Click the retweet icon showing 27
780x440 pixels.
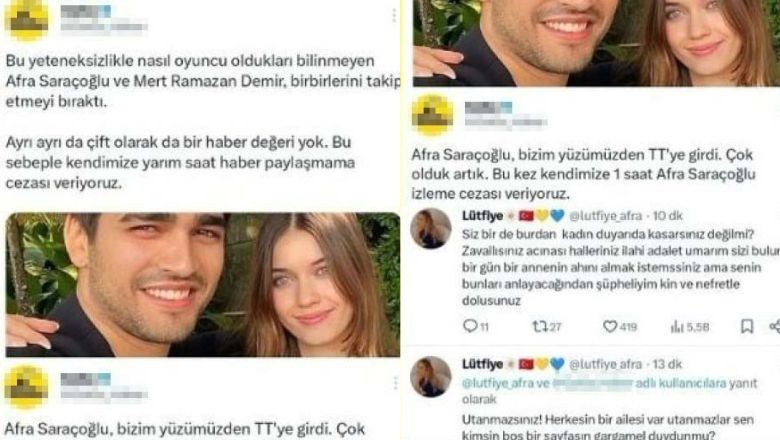coord(539,326)
